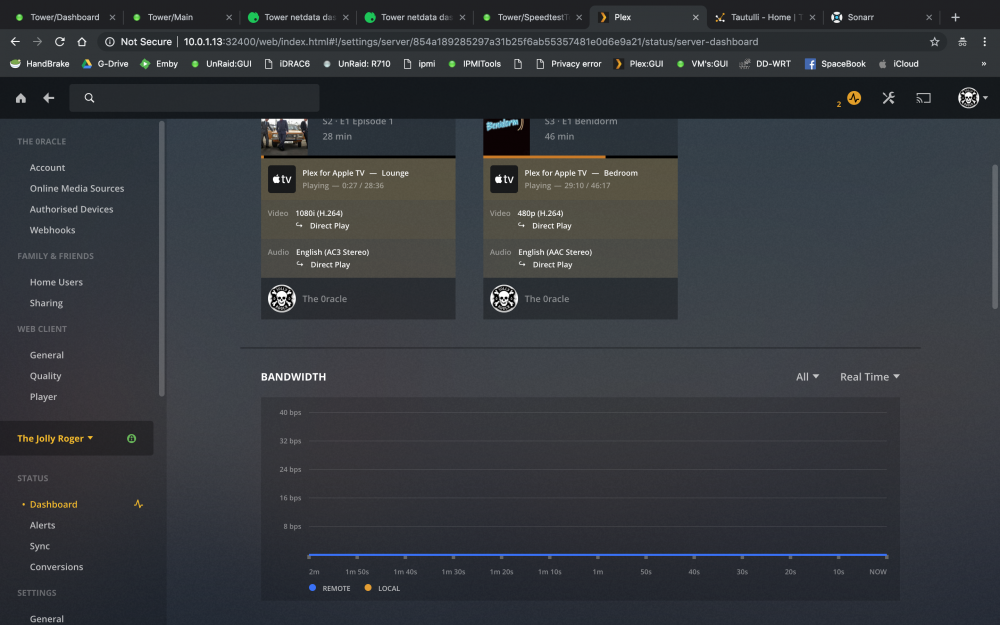Open the Emby bookmark
The width and height of the screenshot is (1000, 625).
point(159,64)
